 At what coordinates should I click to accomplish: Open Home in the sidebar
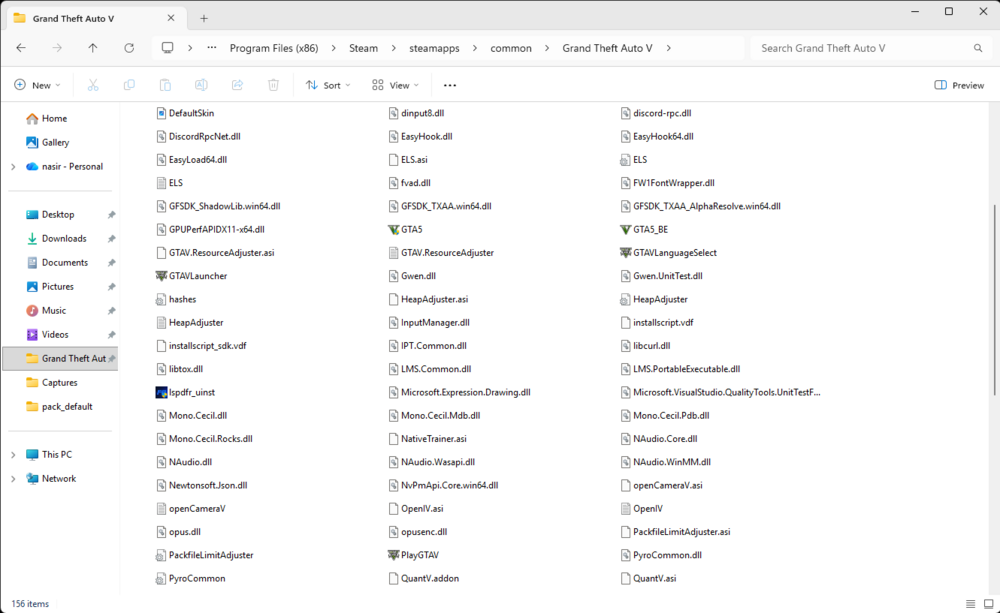point(47,118)
